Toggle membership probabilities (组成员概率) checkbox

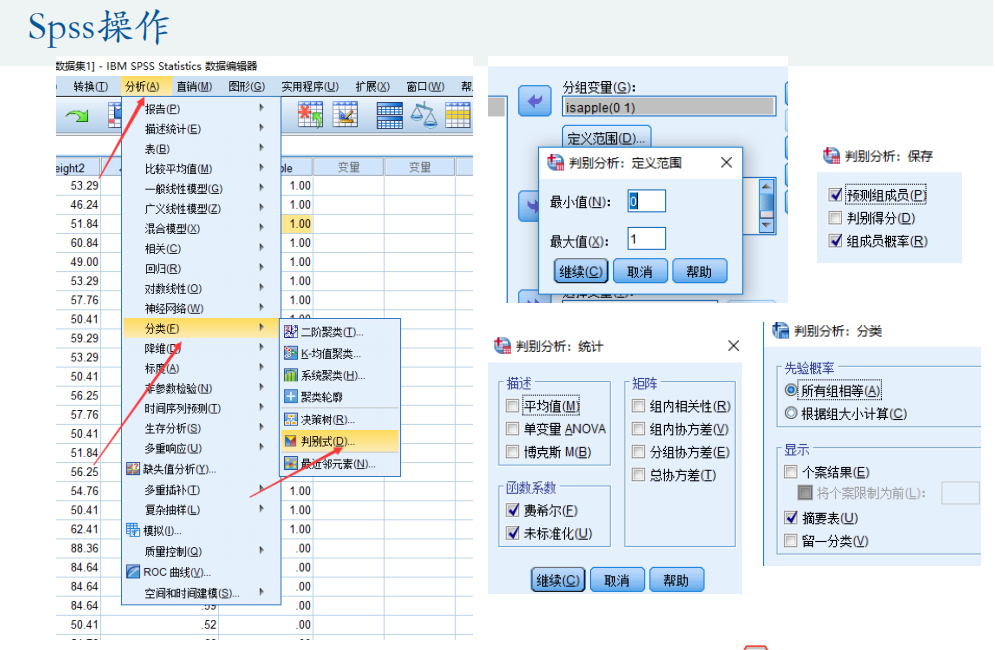pyautogui.click(x=835, y=241)
